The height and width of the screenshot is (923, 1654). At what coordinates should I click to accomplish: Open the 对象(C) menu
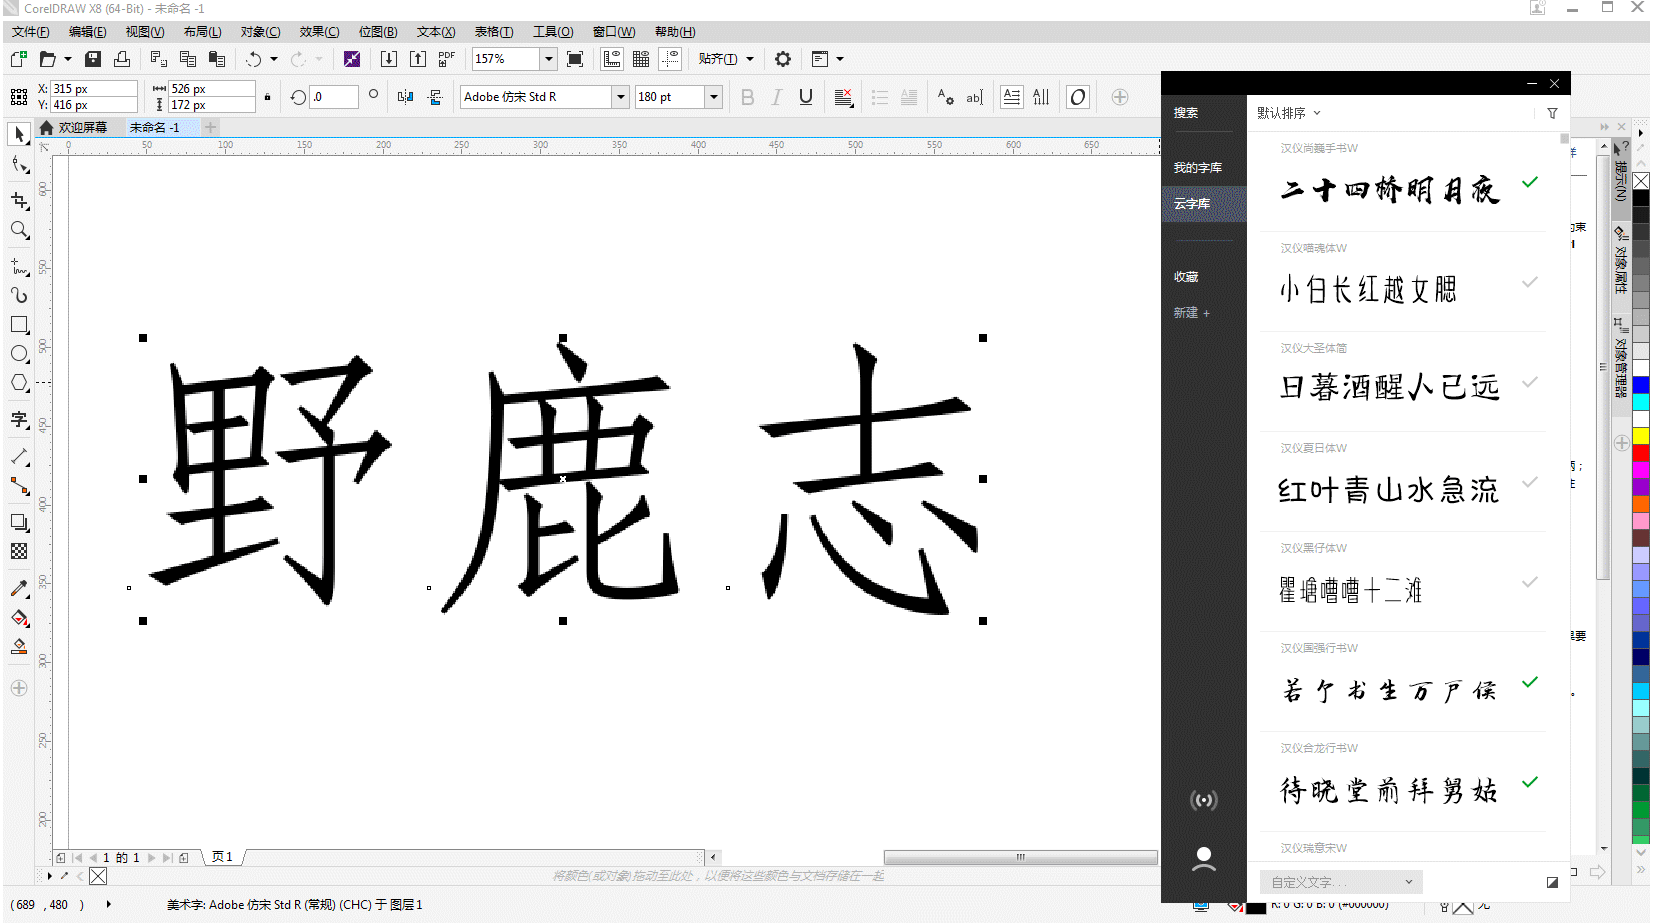coord(261,32)
